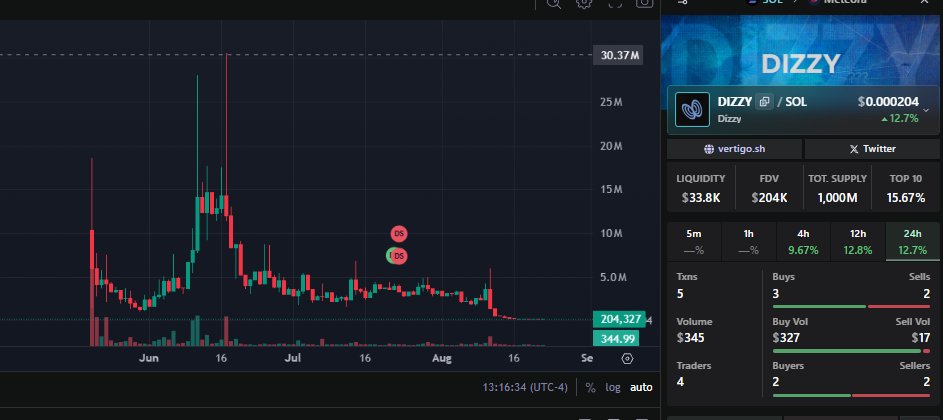Click the $0.000204 price text
943x420 pixels.
click(888, 102)
